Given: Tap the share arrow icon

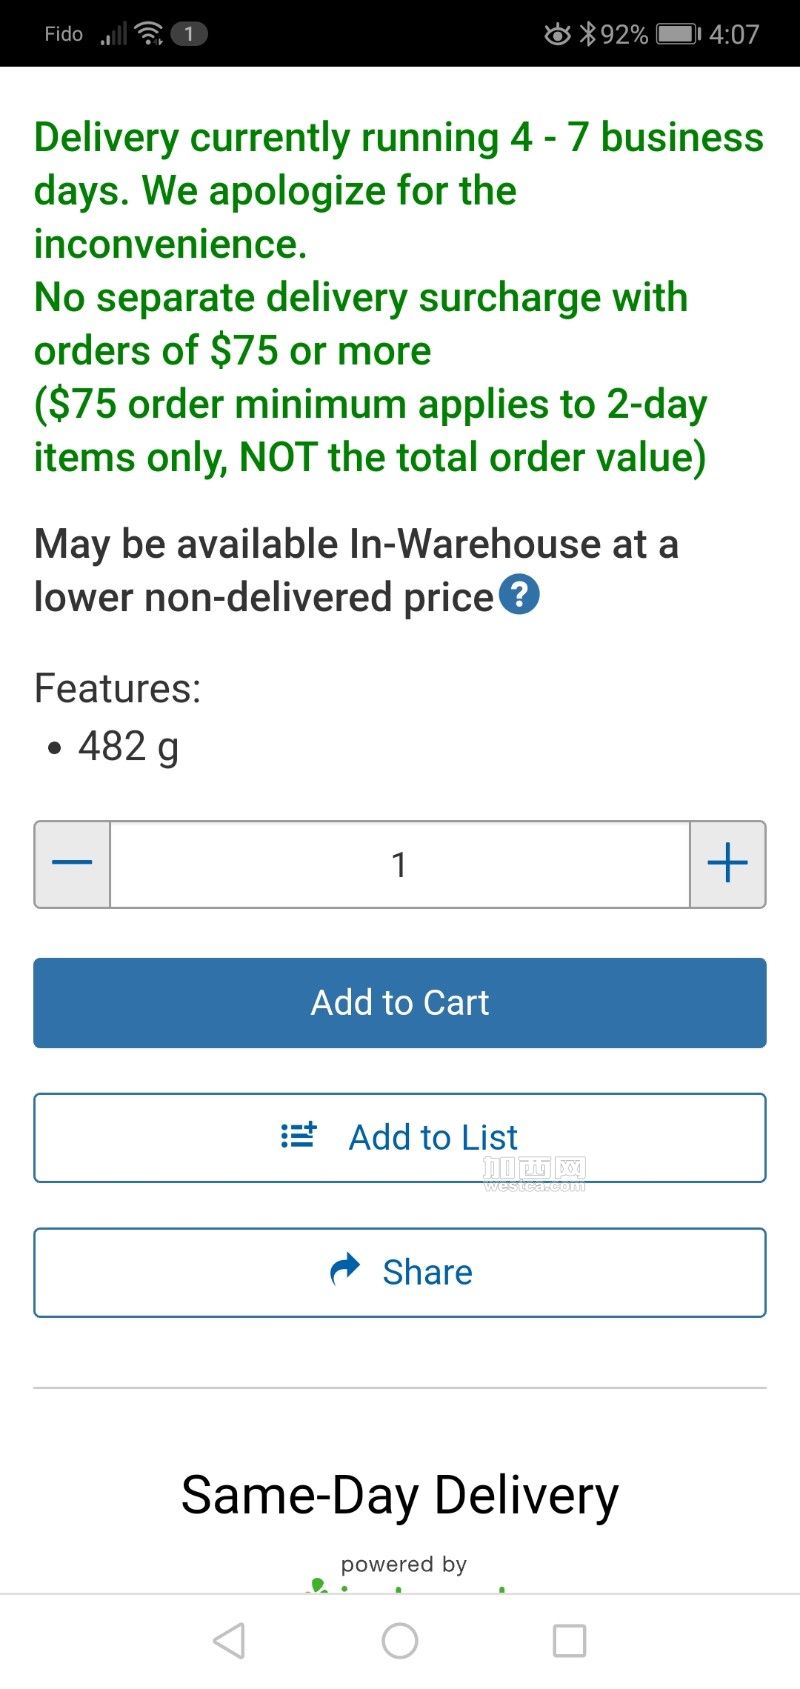Looking at the screenshot, I should click(x=345, y=1270).
